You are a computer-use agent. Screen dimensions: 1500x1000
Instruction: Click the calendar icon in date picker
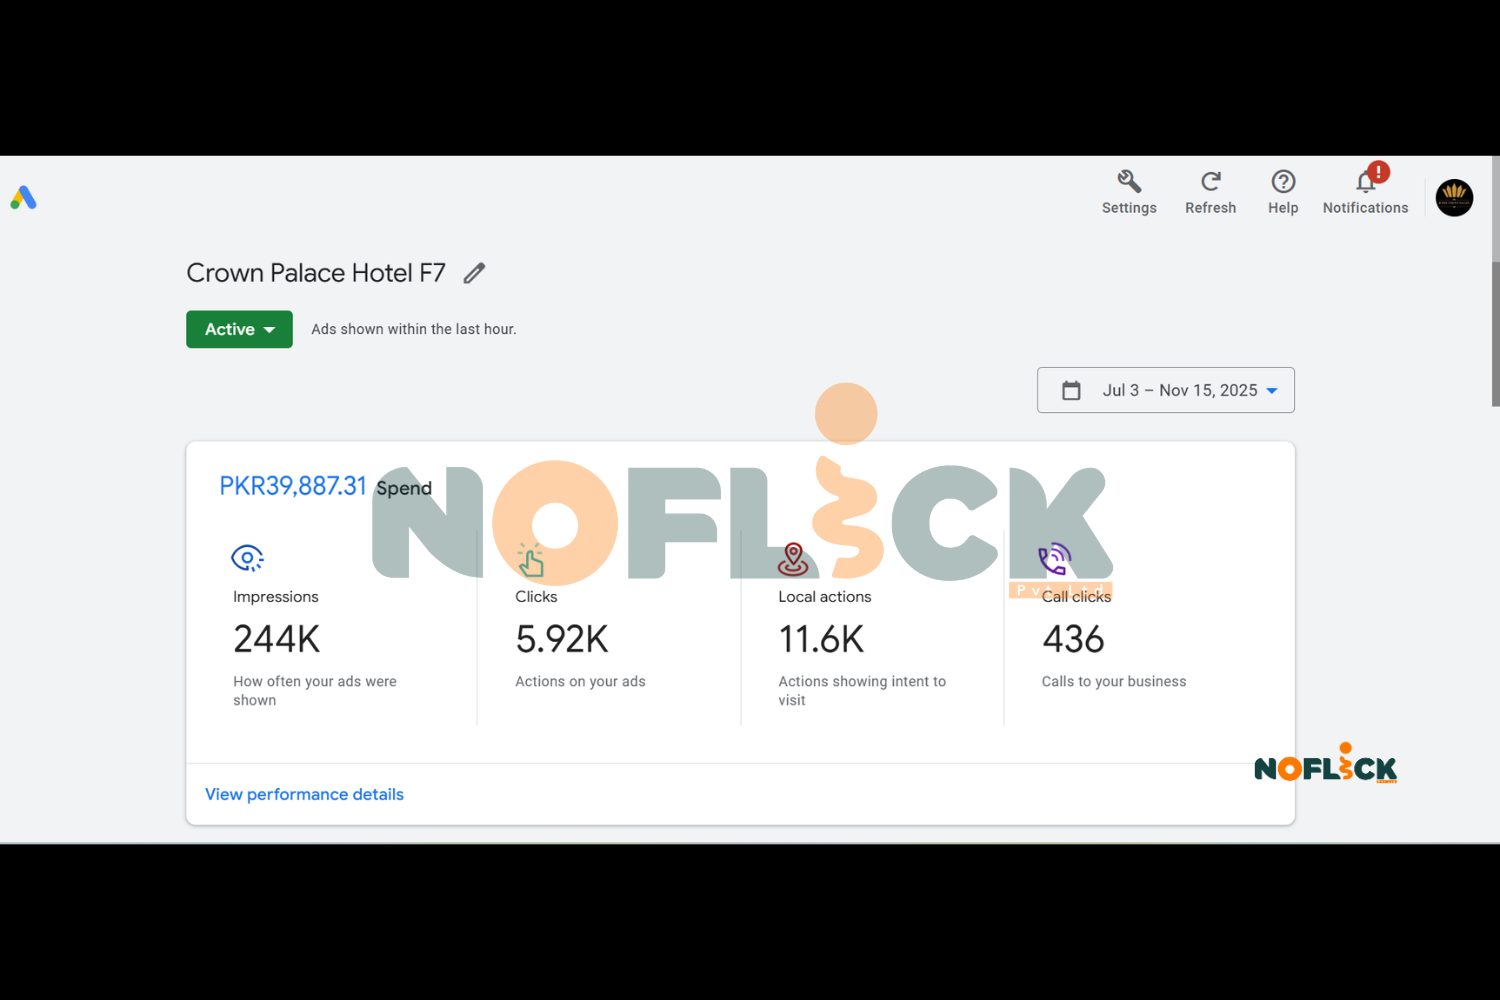[1071, 390]
